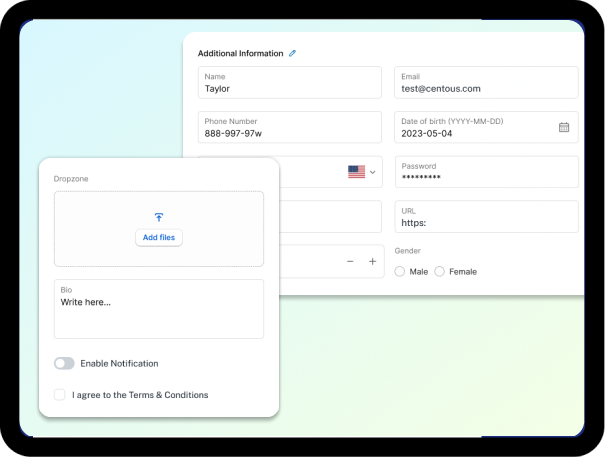Click the Dropzone label text
605x457 pixels.
point(71,179)
